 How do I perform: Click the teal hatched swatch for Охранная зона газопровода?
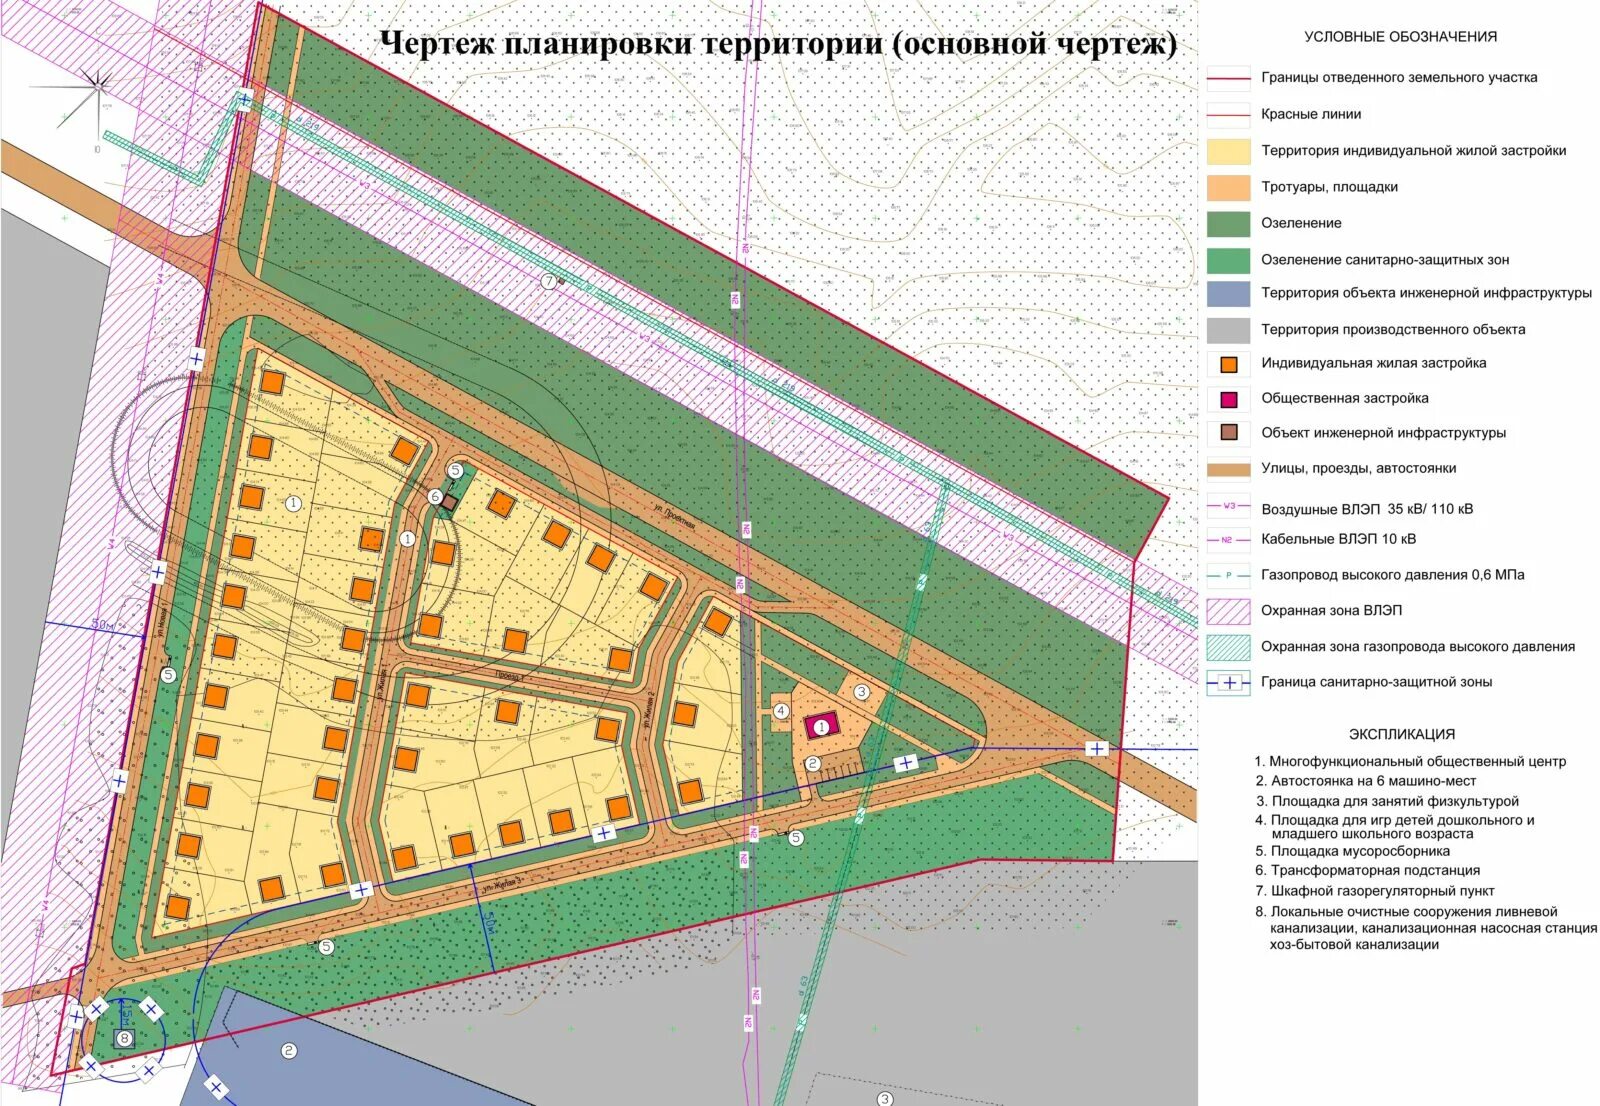[1229, 647]
